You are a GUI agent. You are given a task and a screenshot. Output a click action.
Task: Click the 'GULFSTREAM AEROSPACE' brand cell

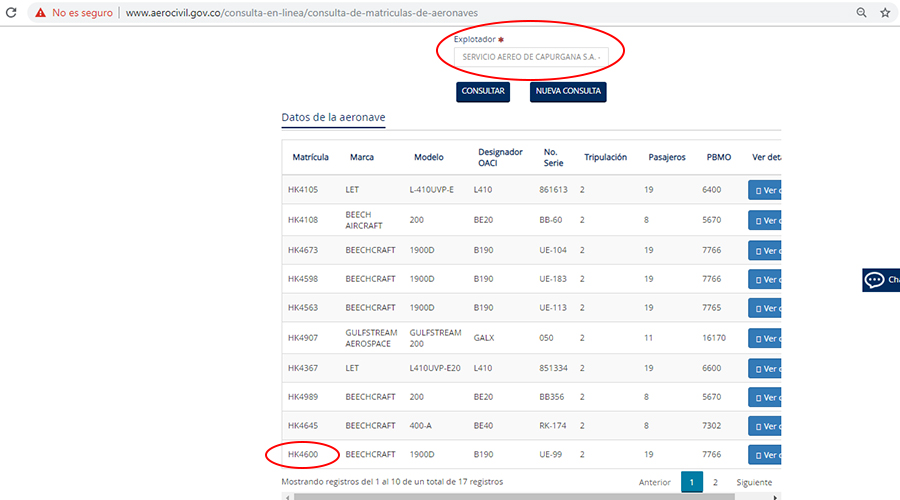pos(371,338)
